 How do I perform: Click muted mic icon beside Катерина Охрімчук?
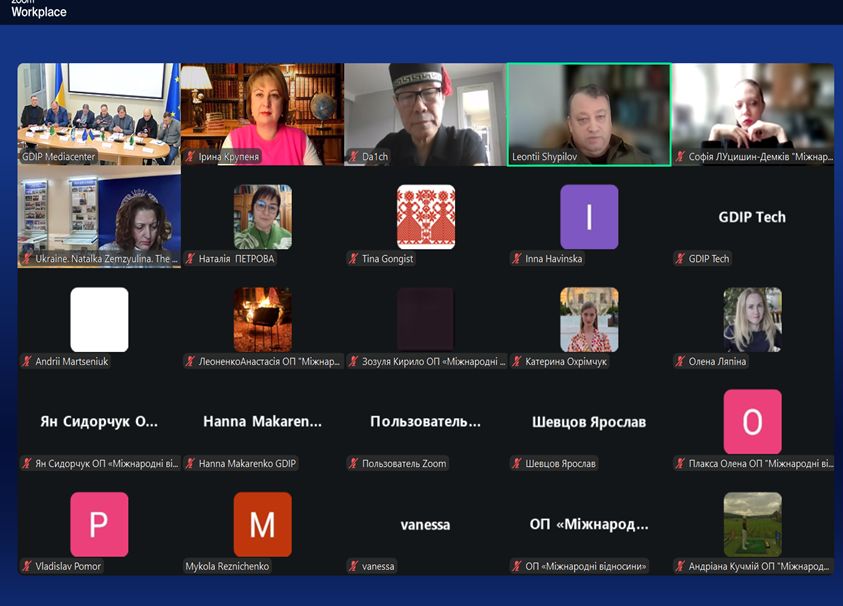[x=516, y=362]
